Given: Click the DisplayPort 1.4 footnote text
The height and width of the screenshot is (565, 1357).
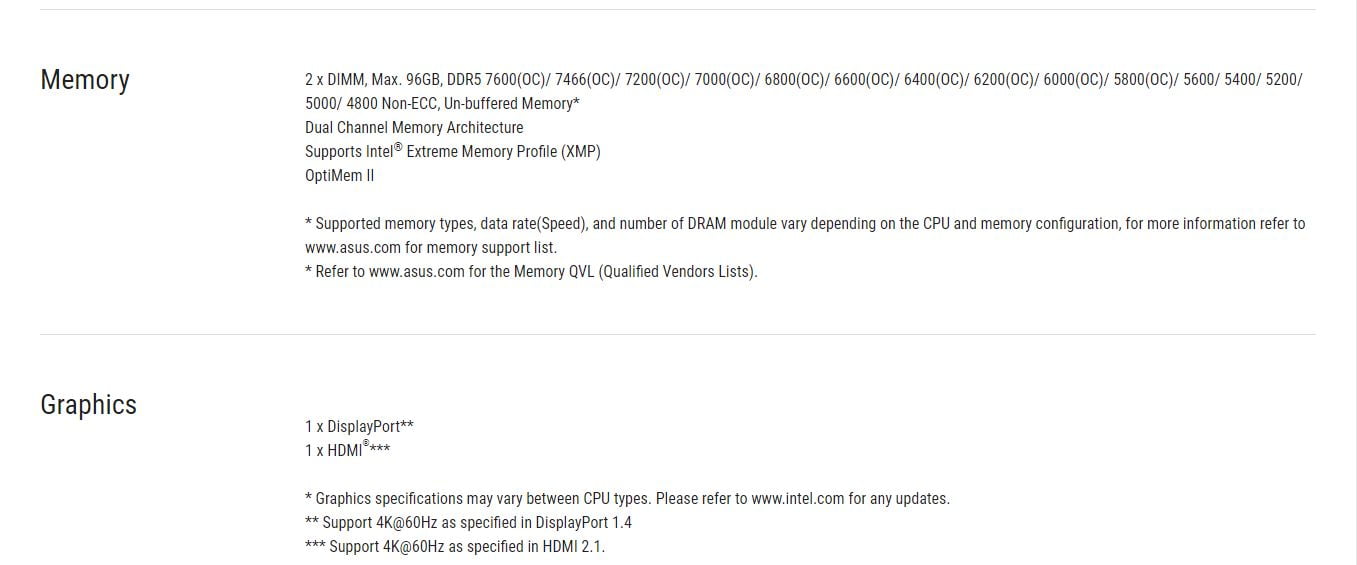Looking at the screenshot, I should click(468, 523).
